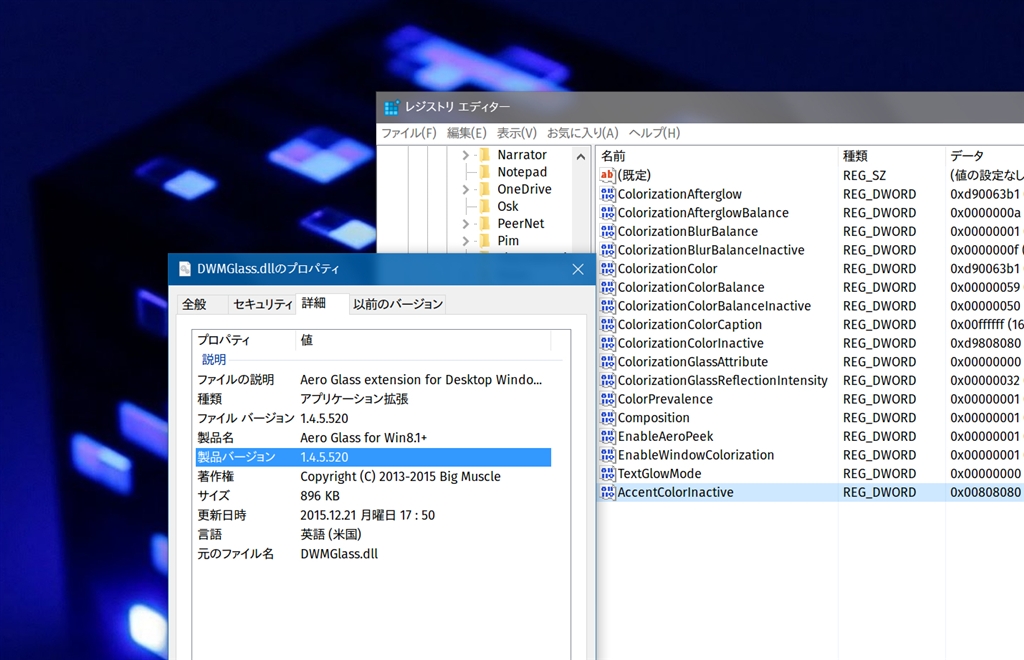Click the tree pane scroll-up arrow

pyautogui.click(x=581, y=157)
